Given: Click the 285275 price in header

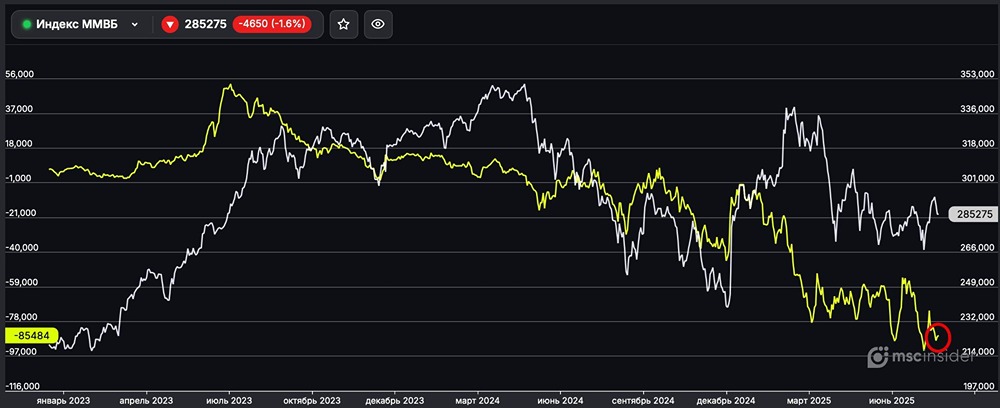Looking at the screenshot, I should click(x=205, y=24).
